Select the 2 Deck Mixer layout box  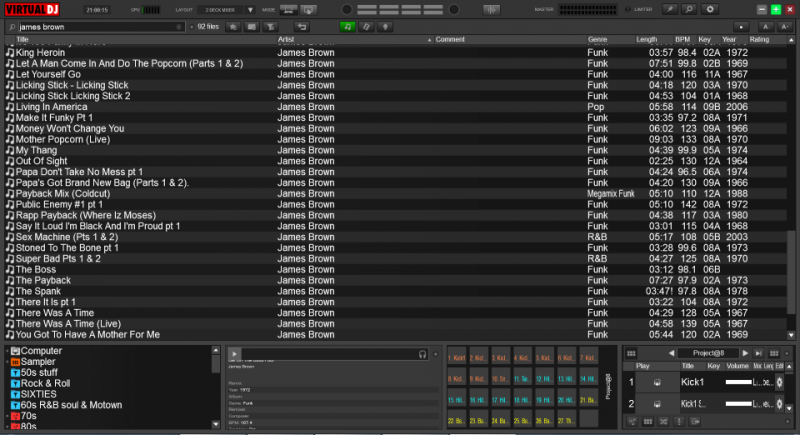click(x=220, y=10)
